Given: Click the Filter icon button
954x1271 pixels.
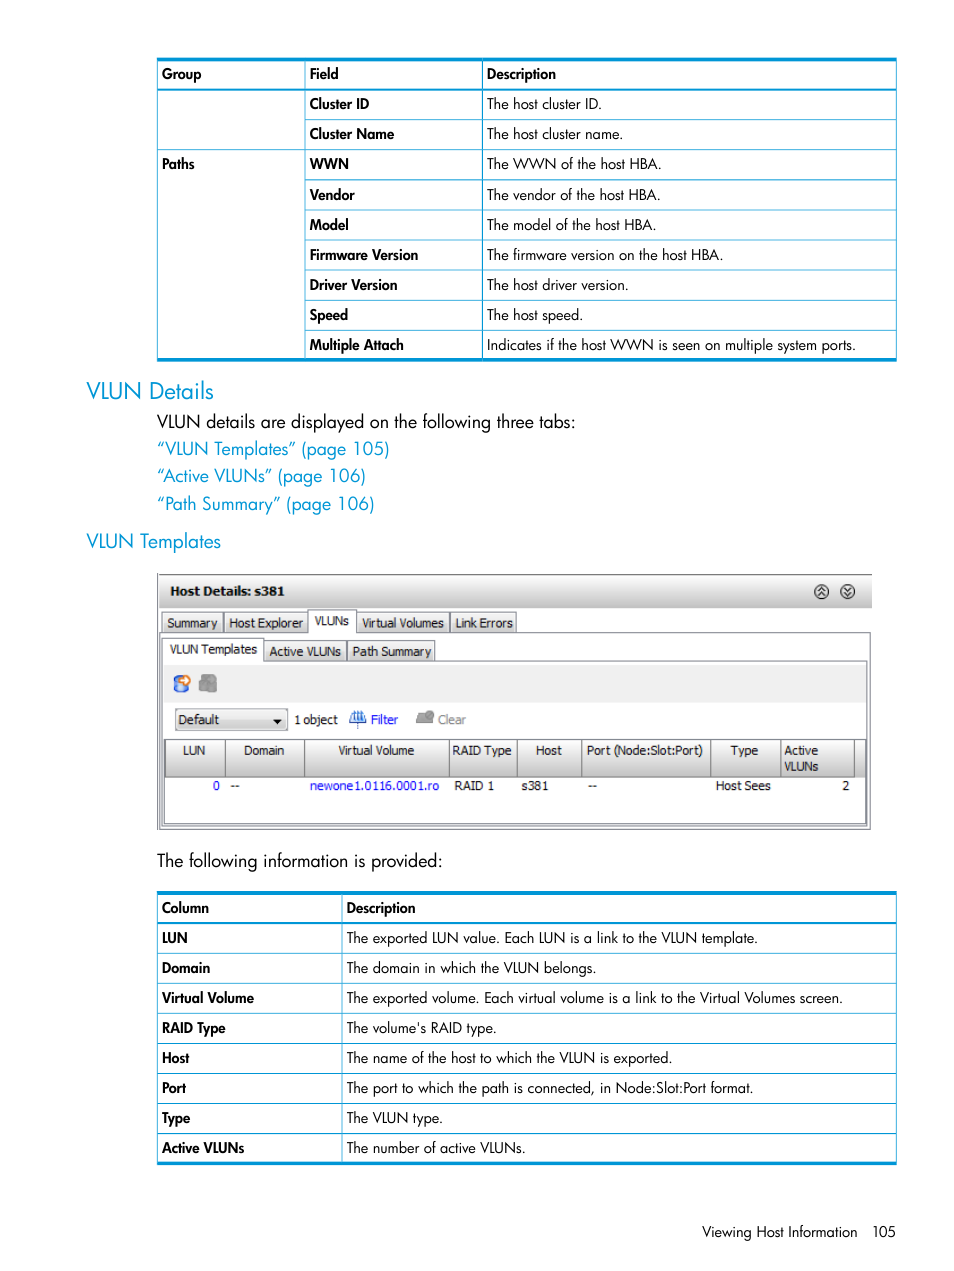Looking at the screenshot, I should (373, 719).
